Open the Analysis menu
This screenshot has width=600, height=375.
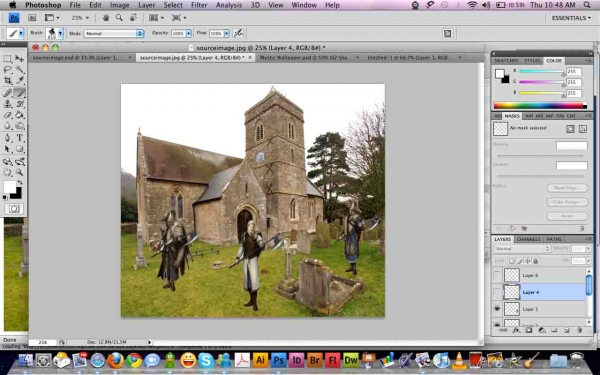click(x=228, y=5)
